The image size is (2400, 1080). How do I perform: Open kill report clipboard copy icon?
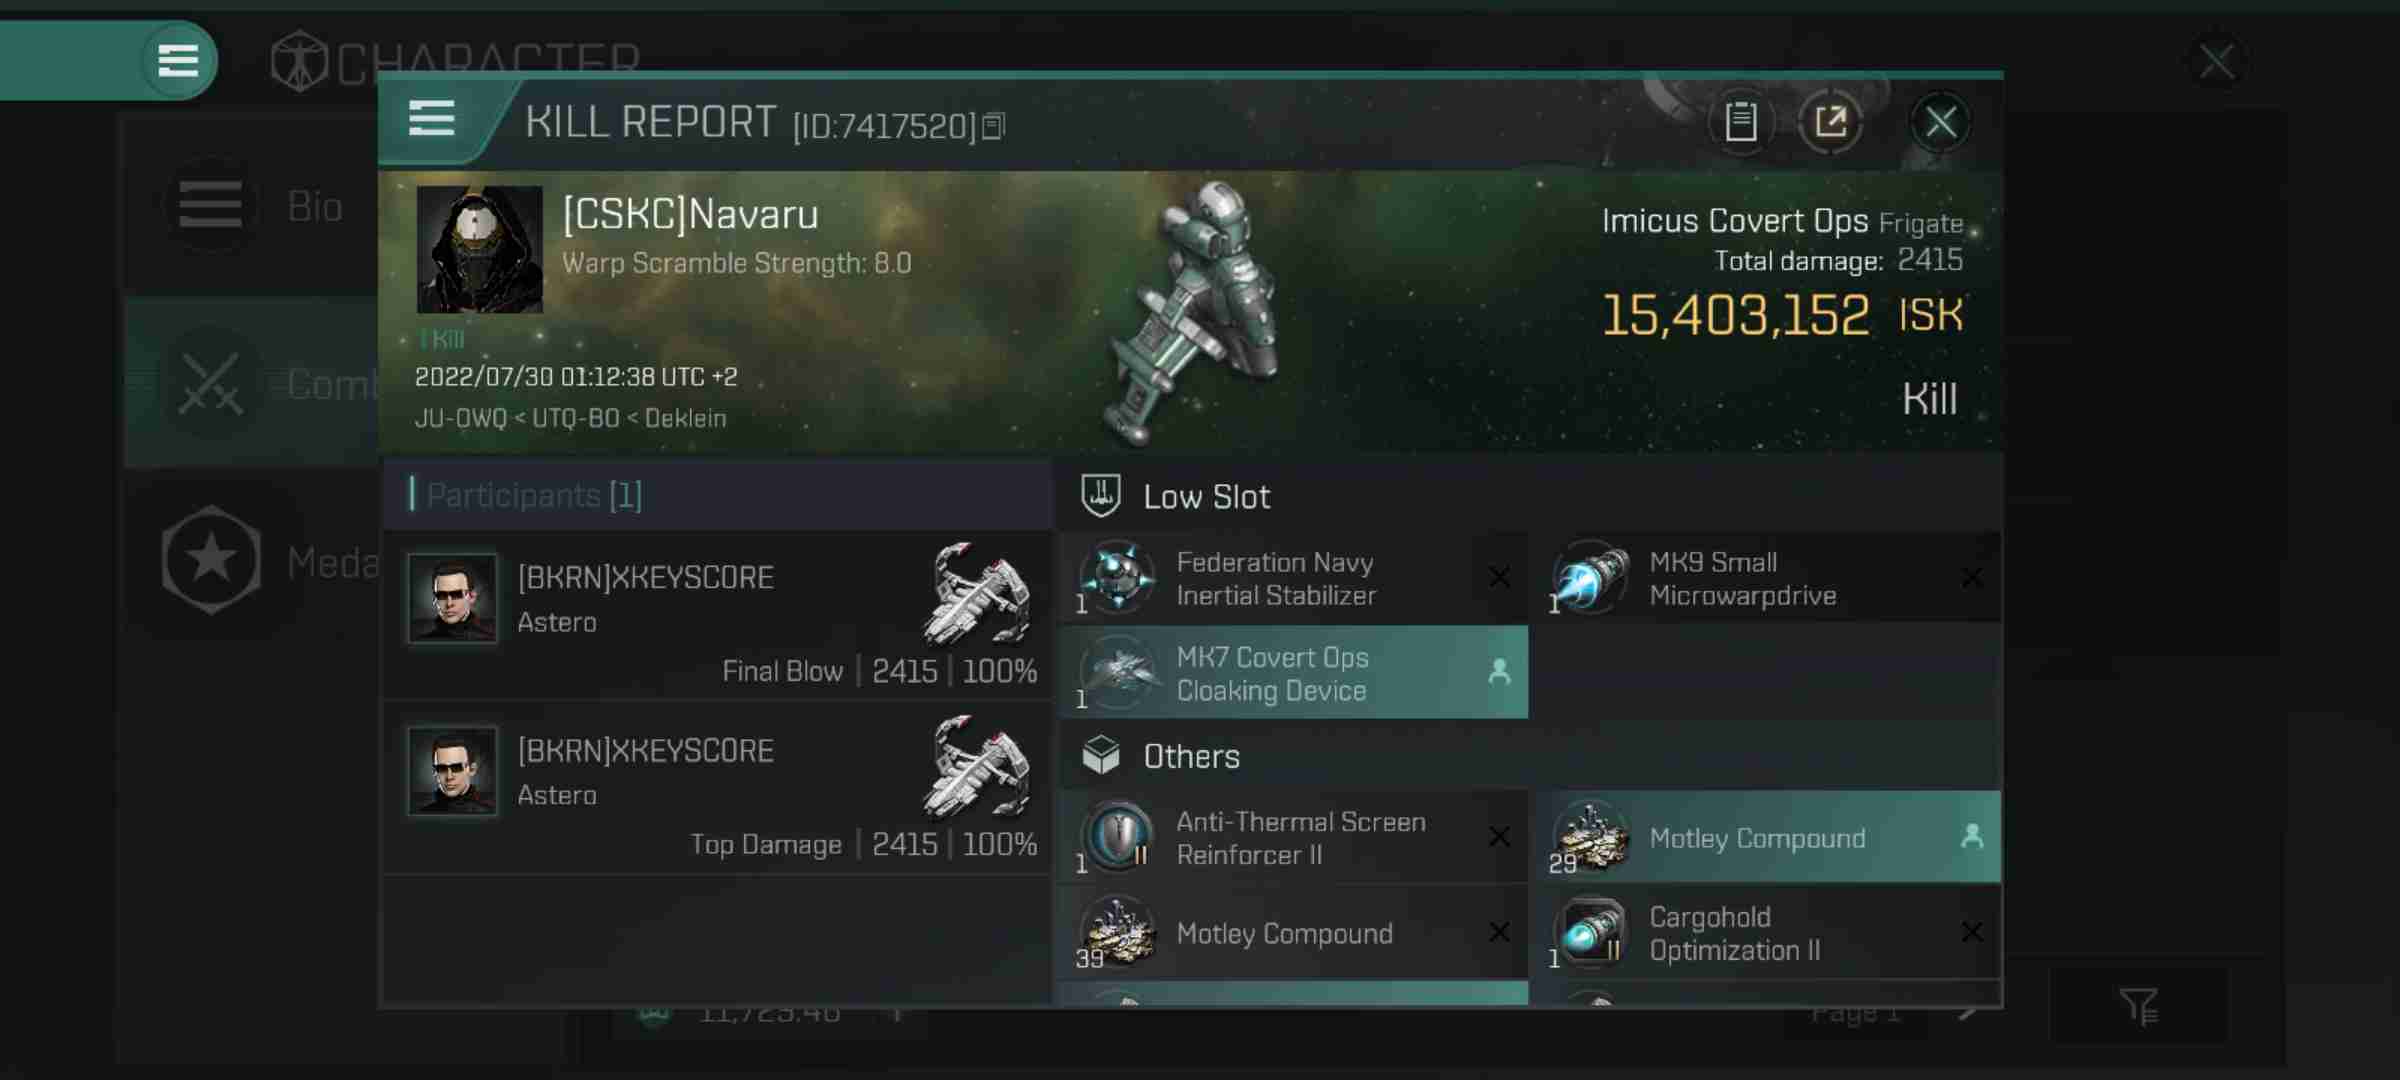click(1742, 121)
